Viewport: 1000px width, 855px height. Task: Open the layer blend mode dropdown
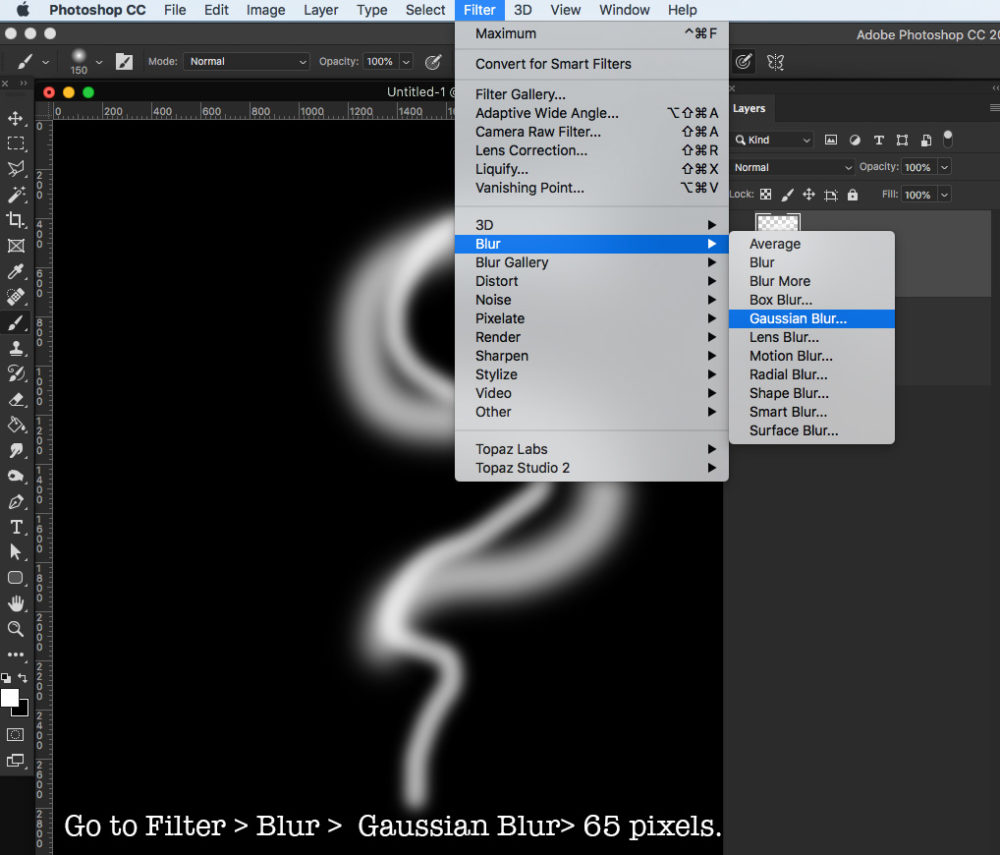pos(793,167)
